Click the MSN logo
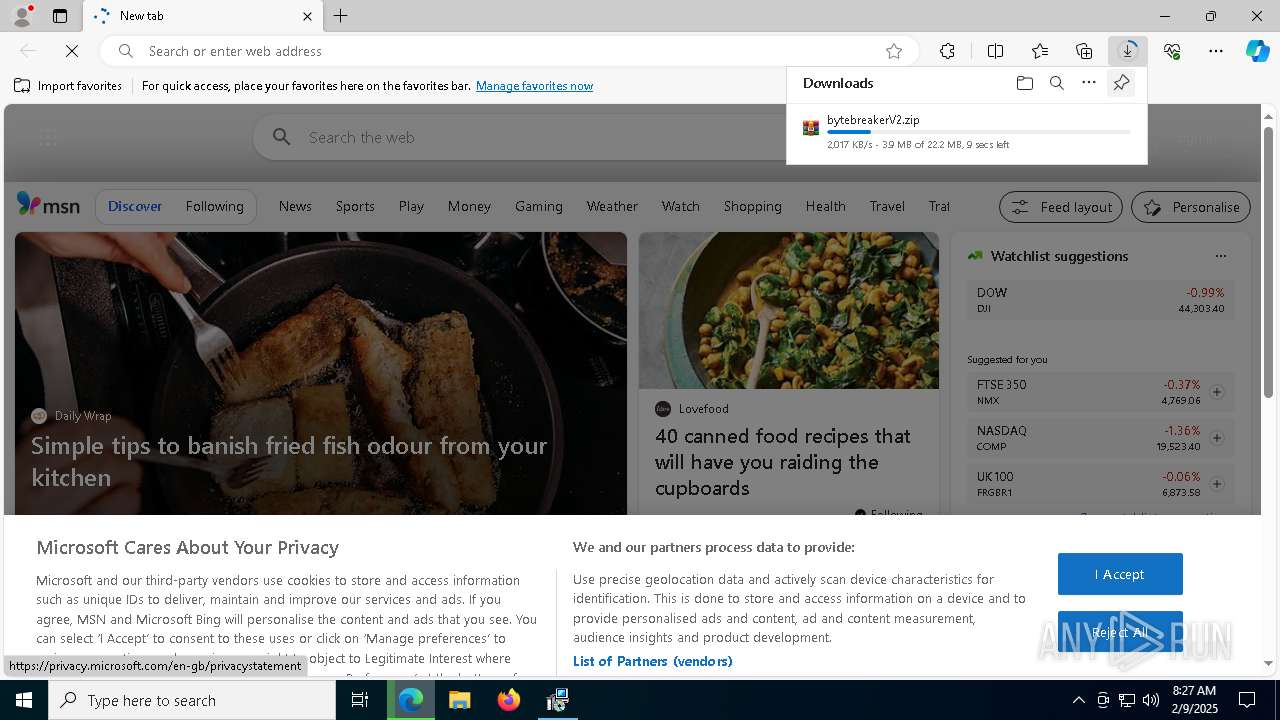Viewport: 1280px width, 720px height. [48, 205]
